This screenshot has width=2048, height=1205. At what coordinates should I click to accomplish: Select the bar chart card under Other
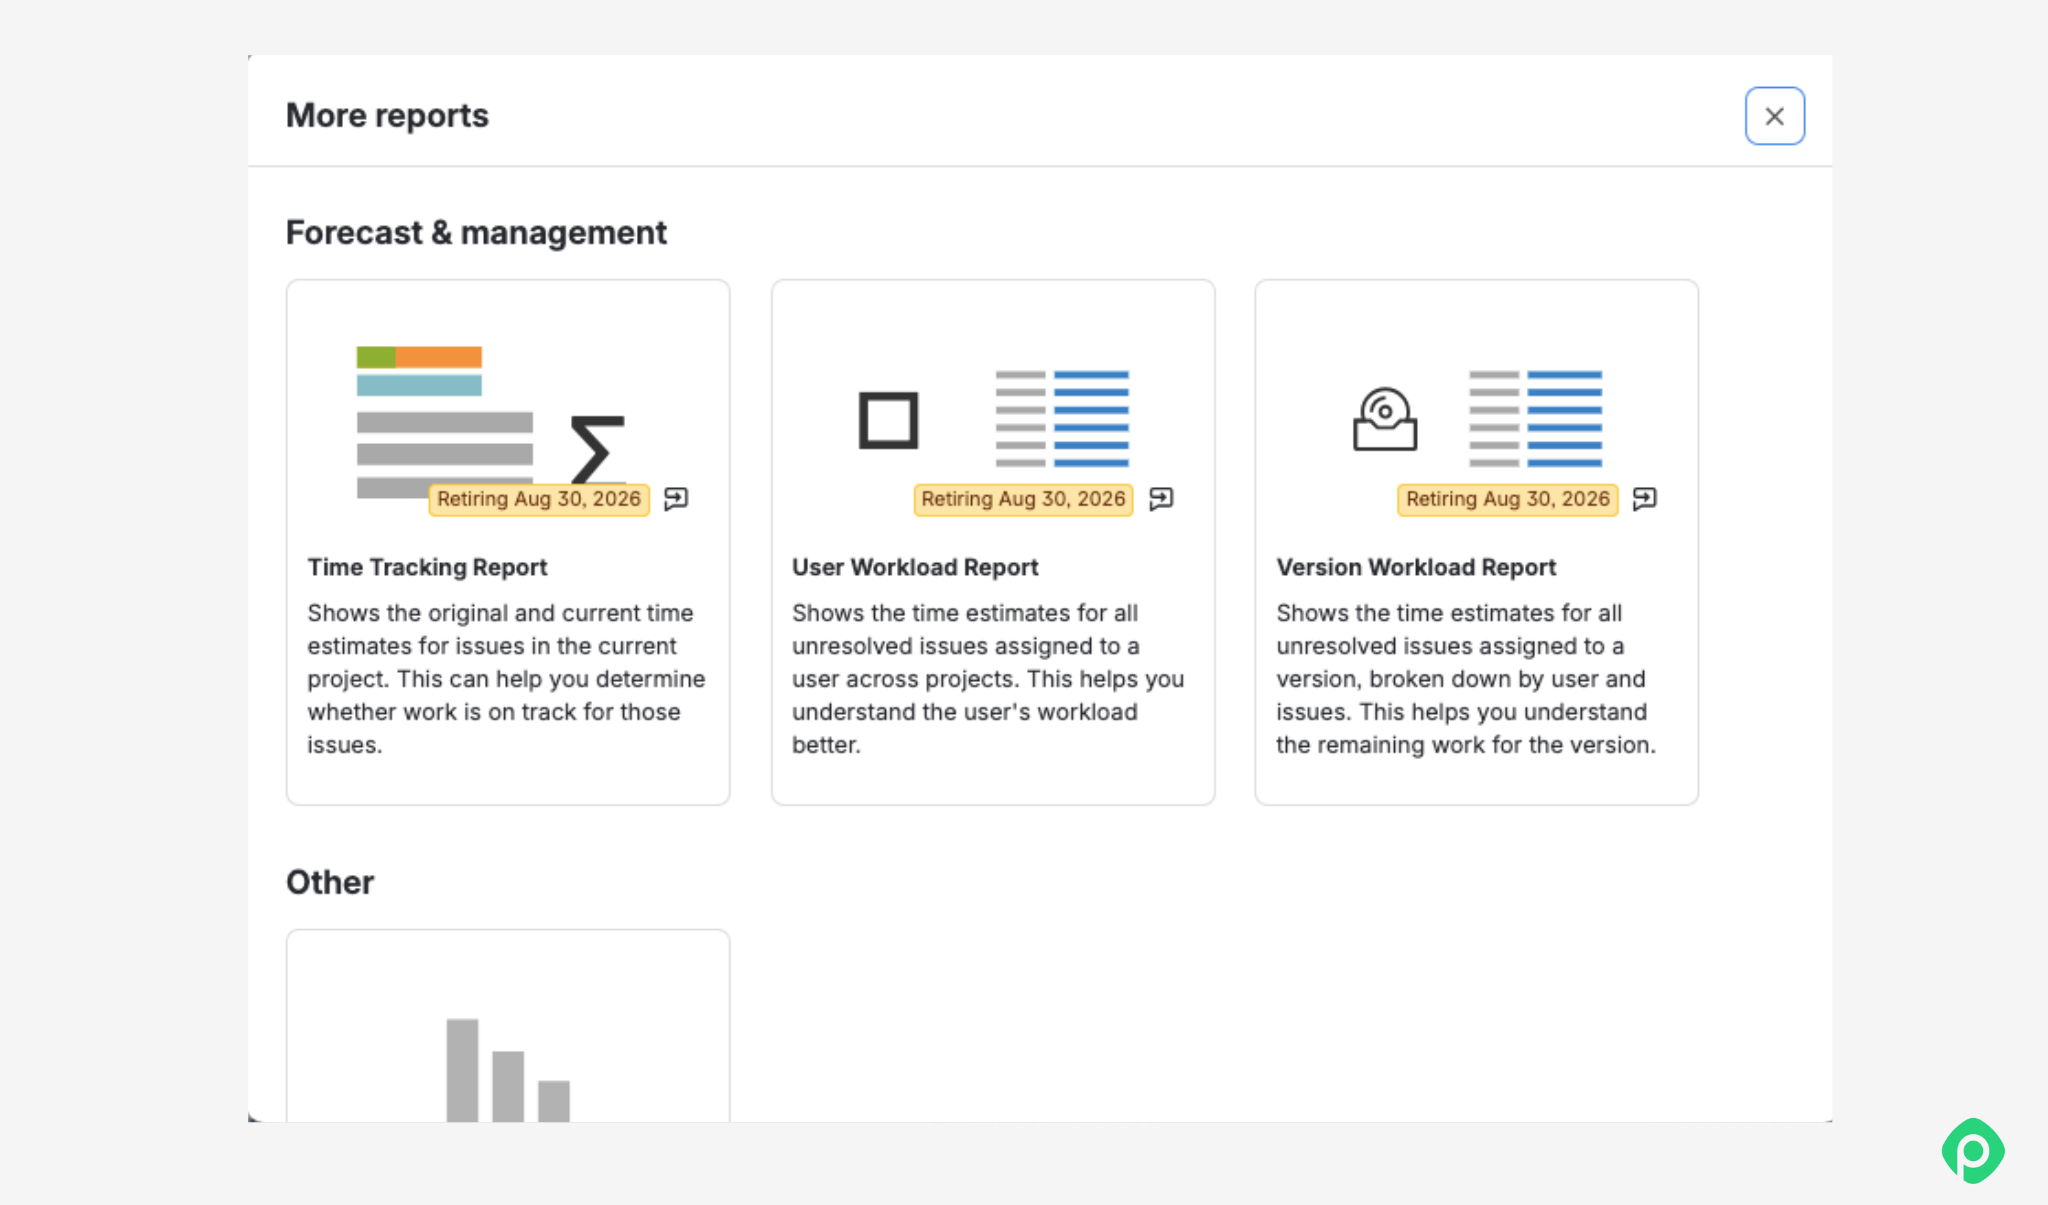click(508, 1026)
